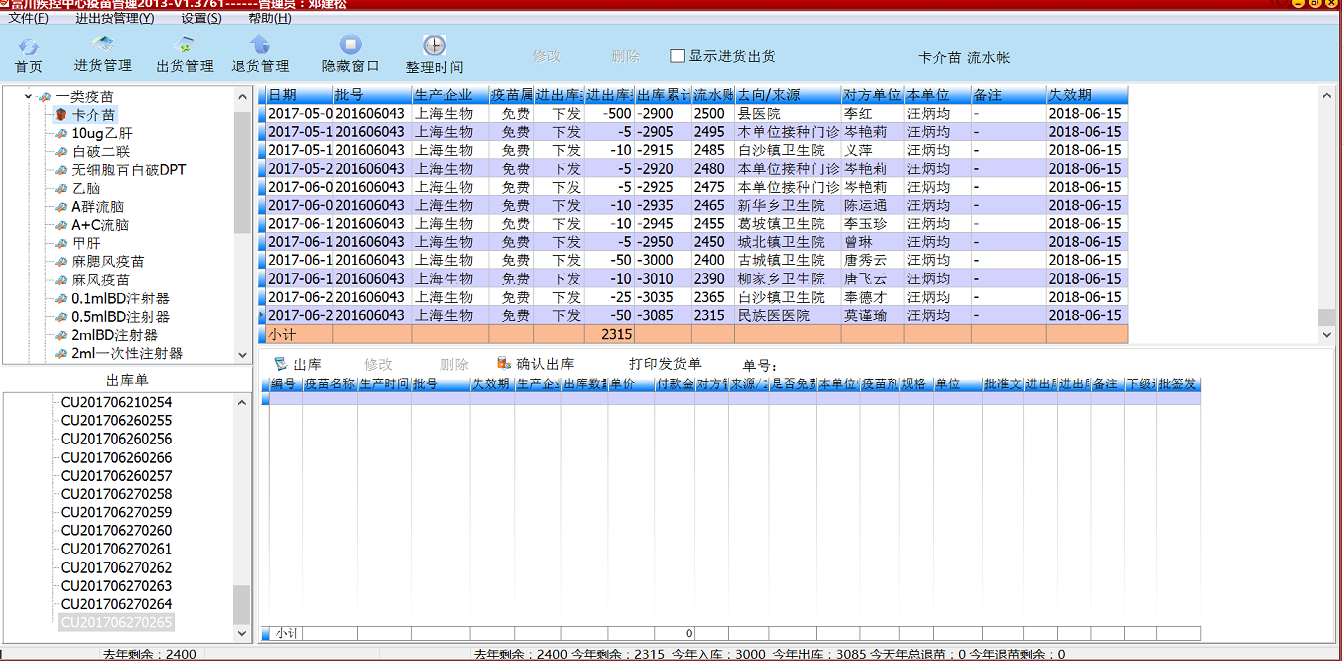Click the 隐藏窗口 hide window icon
Viewport: 1344px width, 661px height.
350,45
